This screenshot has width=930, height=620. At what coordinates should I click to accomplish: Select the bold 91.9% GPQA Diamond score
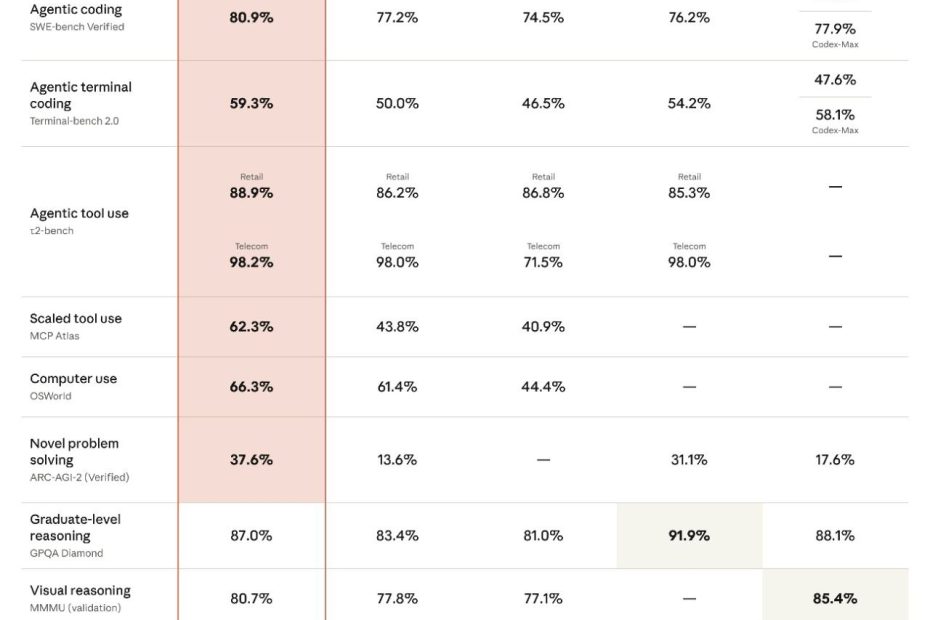[x=689, y=535]
